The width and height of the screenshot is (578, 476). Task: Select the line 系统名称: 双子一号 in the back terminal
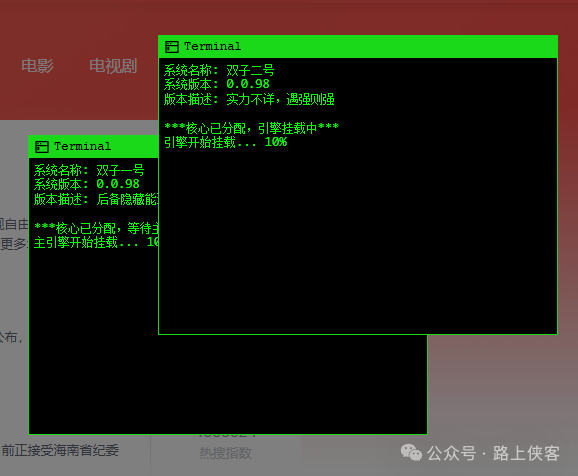pyautogui.click(x=89, y=170)
